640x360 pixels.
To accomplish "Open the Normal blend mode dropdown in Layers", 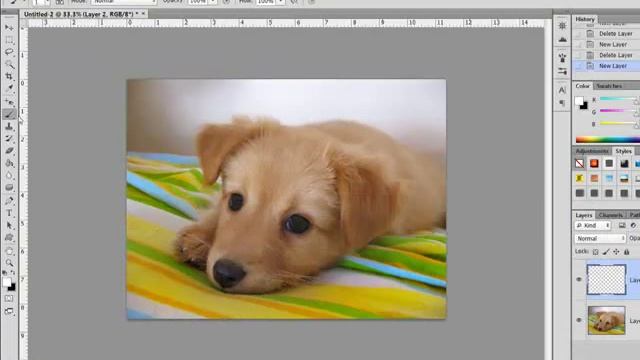I will coord(600,238).
